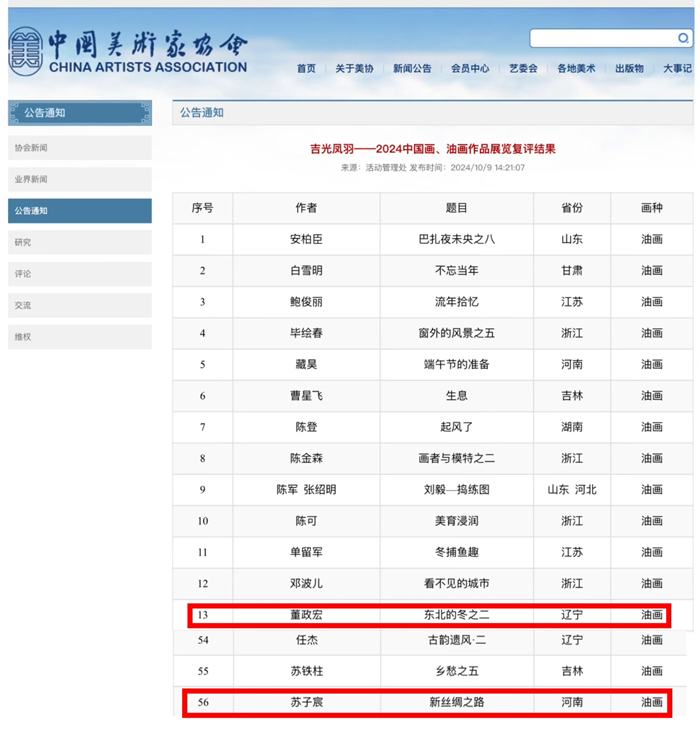Click the 作者 column header in table
The width and height of the screenshot is (700, 744).
click(x=306, y=208)
